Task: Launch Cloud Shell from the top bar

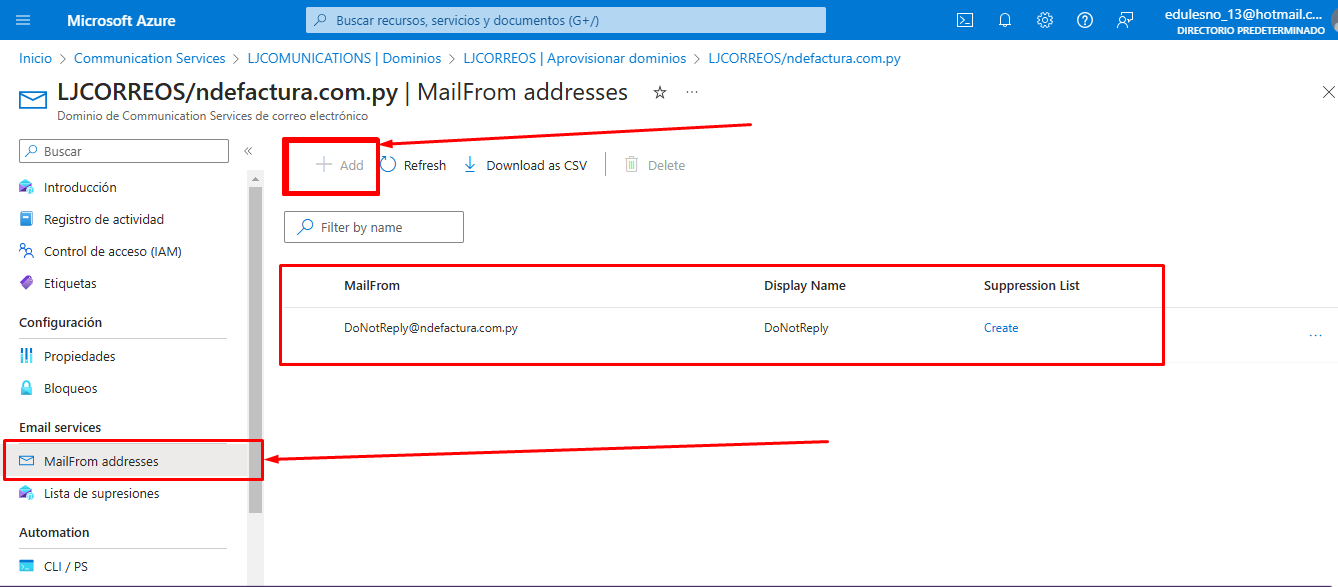Action: point(965,20)
